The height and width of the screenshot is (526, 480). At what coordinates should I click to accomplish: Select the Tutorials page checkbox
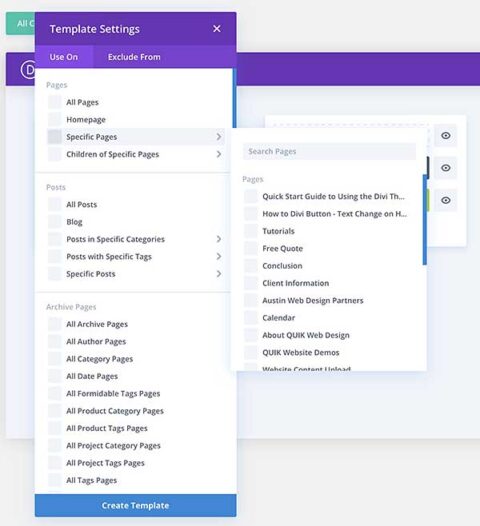(251, 231)
